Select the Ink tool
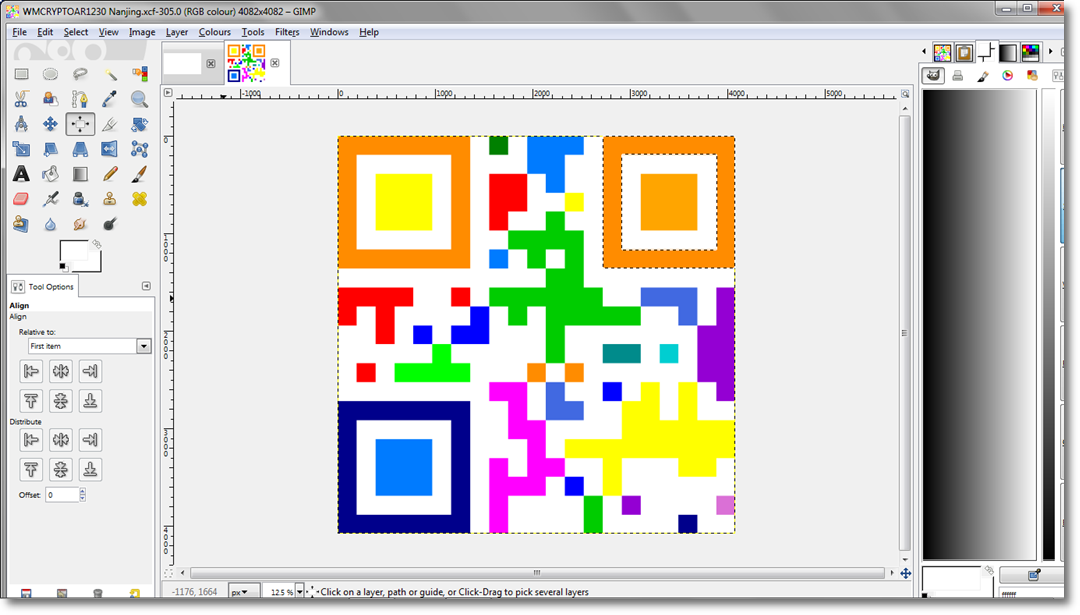The image size is (1080, 615). [x=80, y=199]
